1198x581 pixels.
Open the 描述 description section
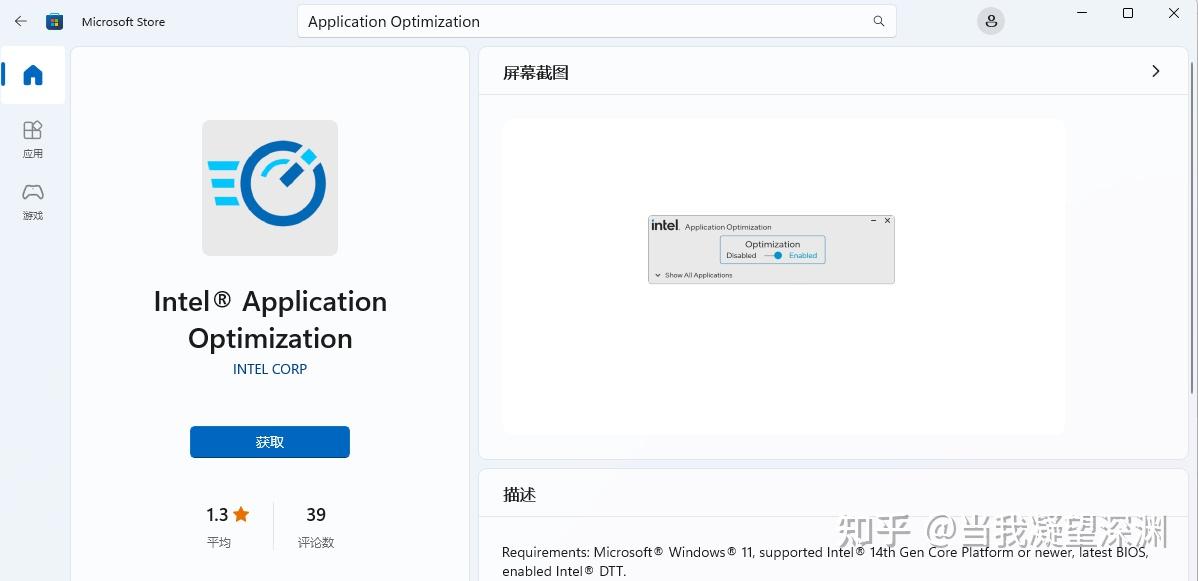[521, 494]
